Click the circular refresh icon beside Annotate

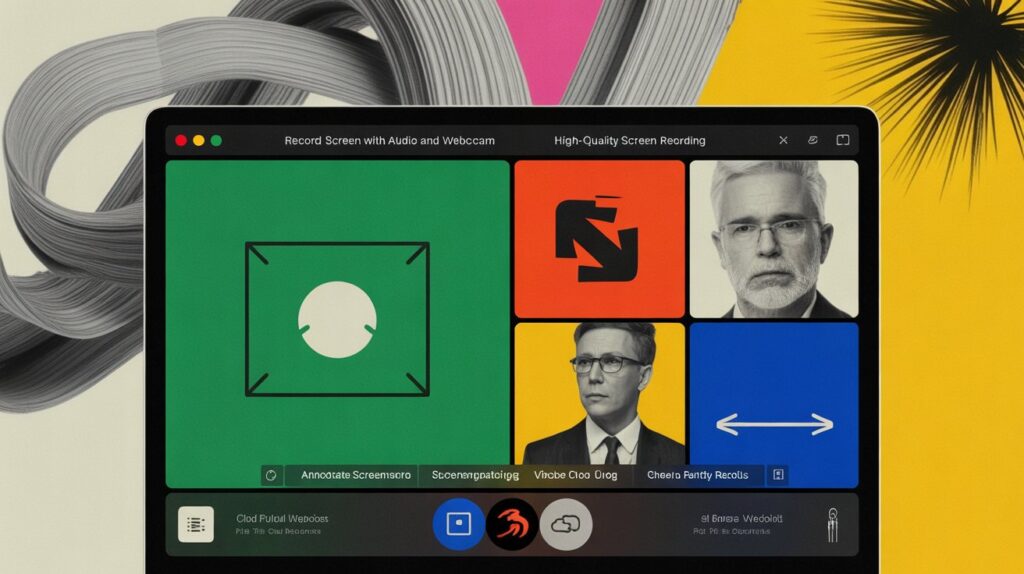[x=269, y=475]
